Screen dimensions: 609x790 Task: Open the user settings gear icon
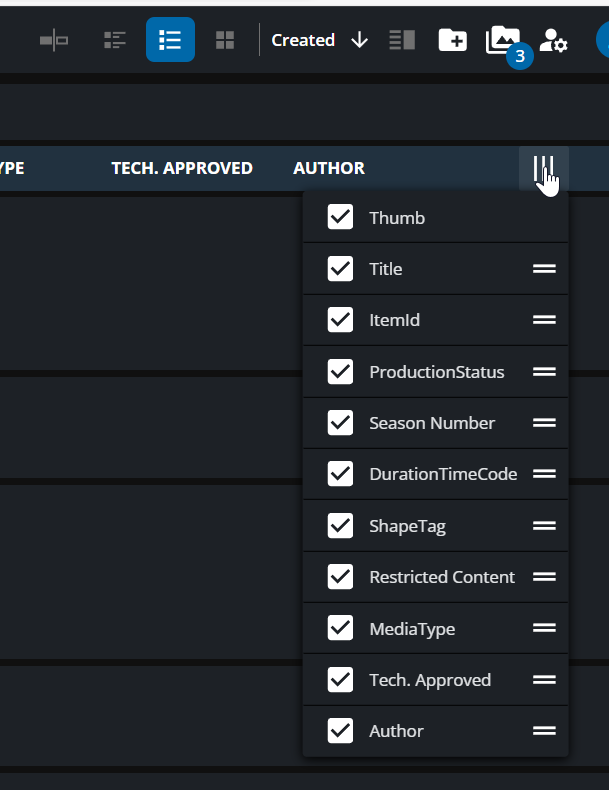(553, 40)
